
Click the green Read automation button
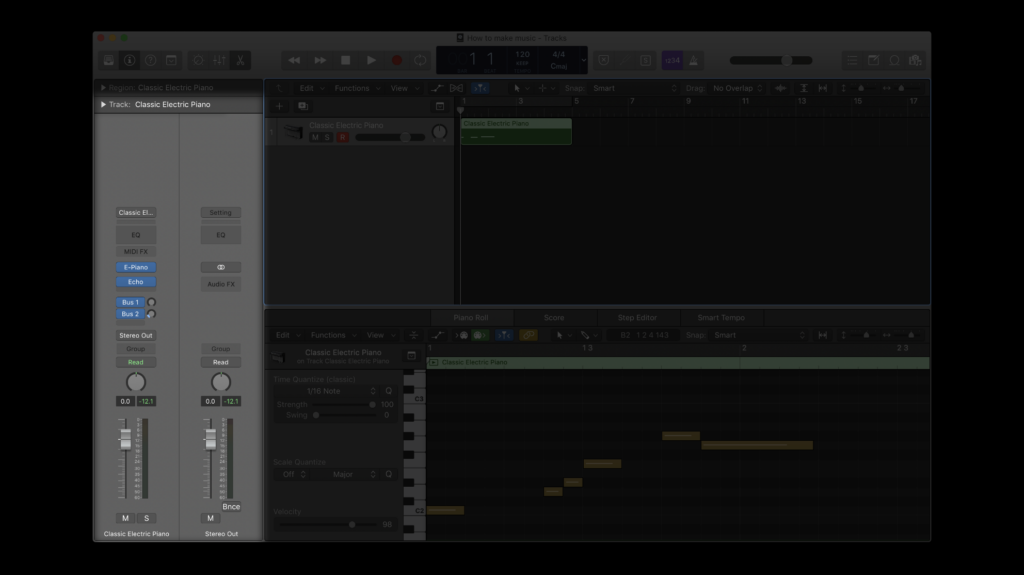pyautogui.click(x=136, y=362)
